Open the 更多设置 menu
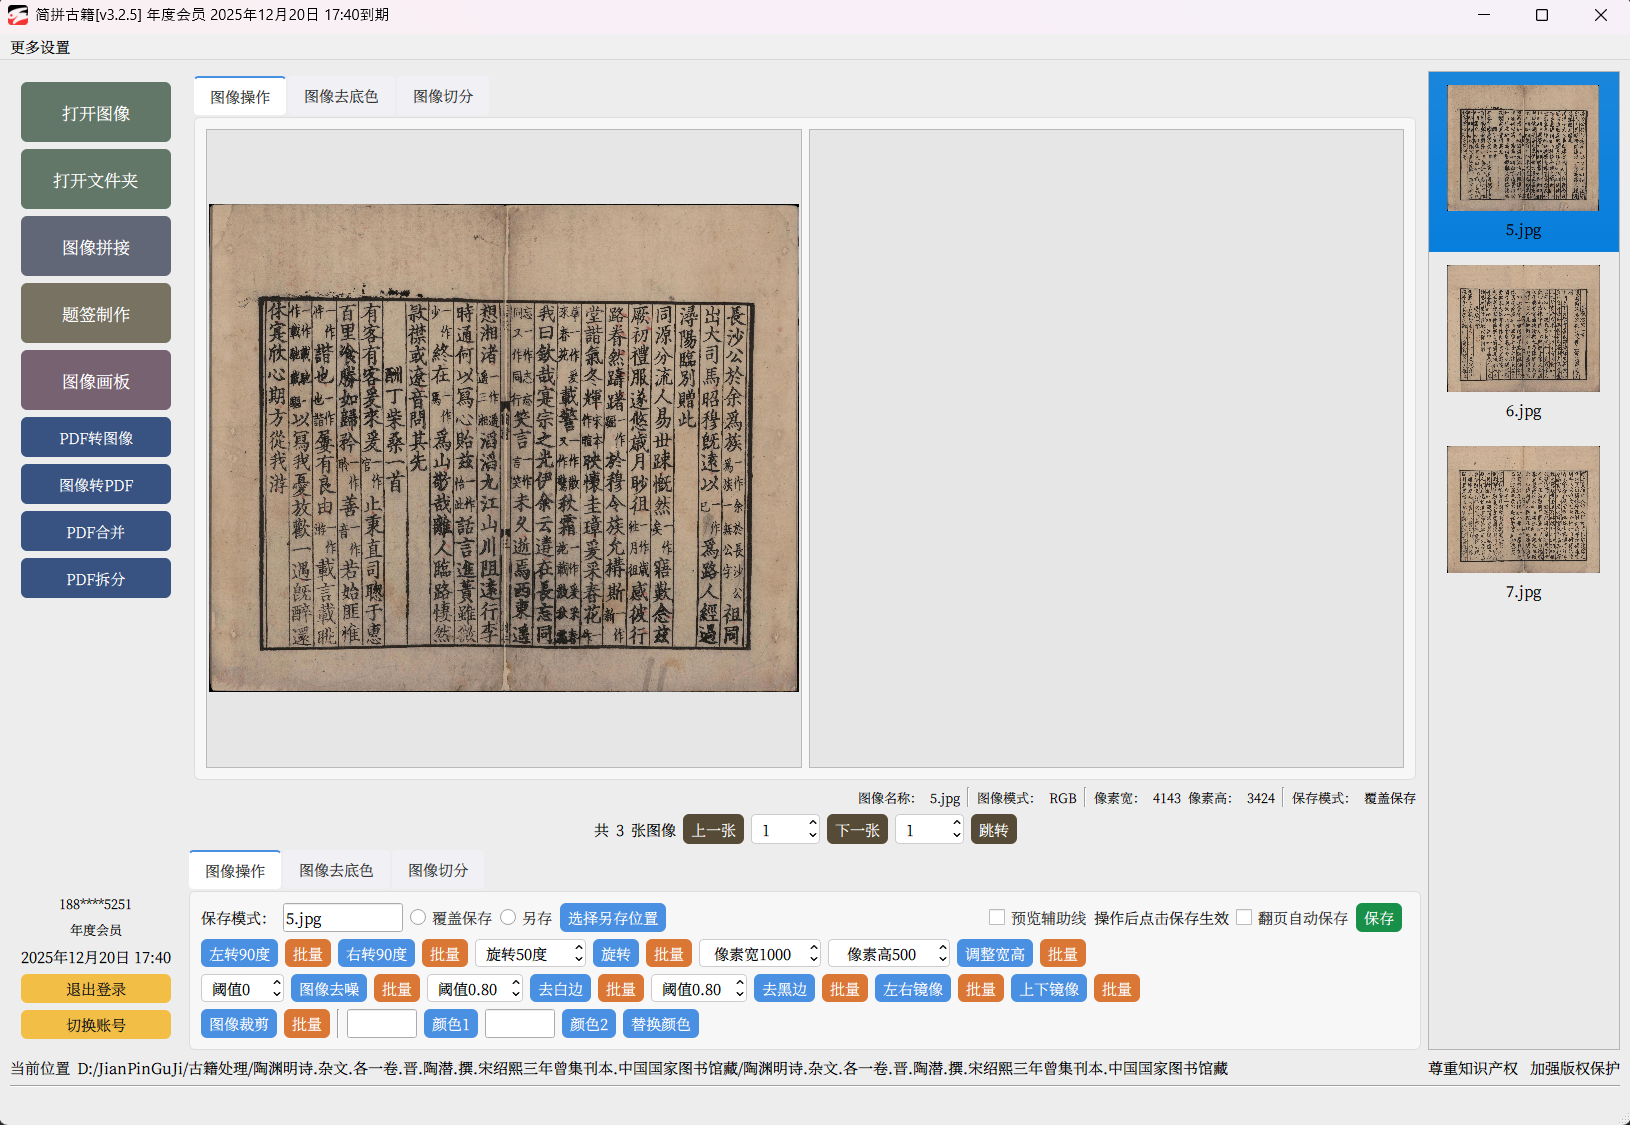This screenshot has width=1630, height=1125. (x=40, y=47)
